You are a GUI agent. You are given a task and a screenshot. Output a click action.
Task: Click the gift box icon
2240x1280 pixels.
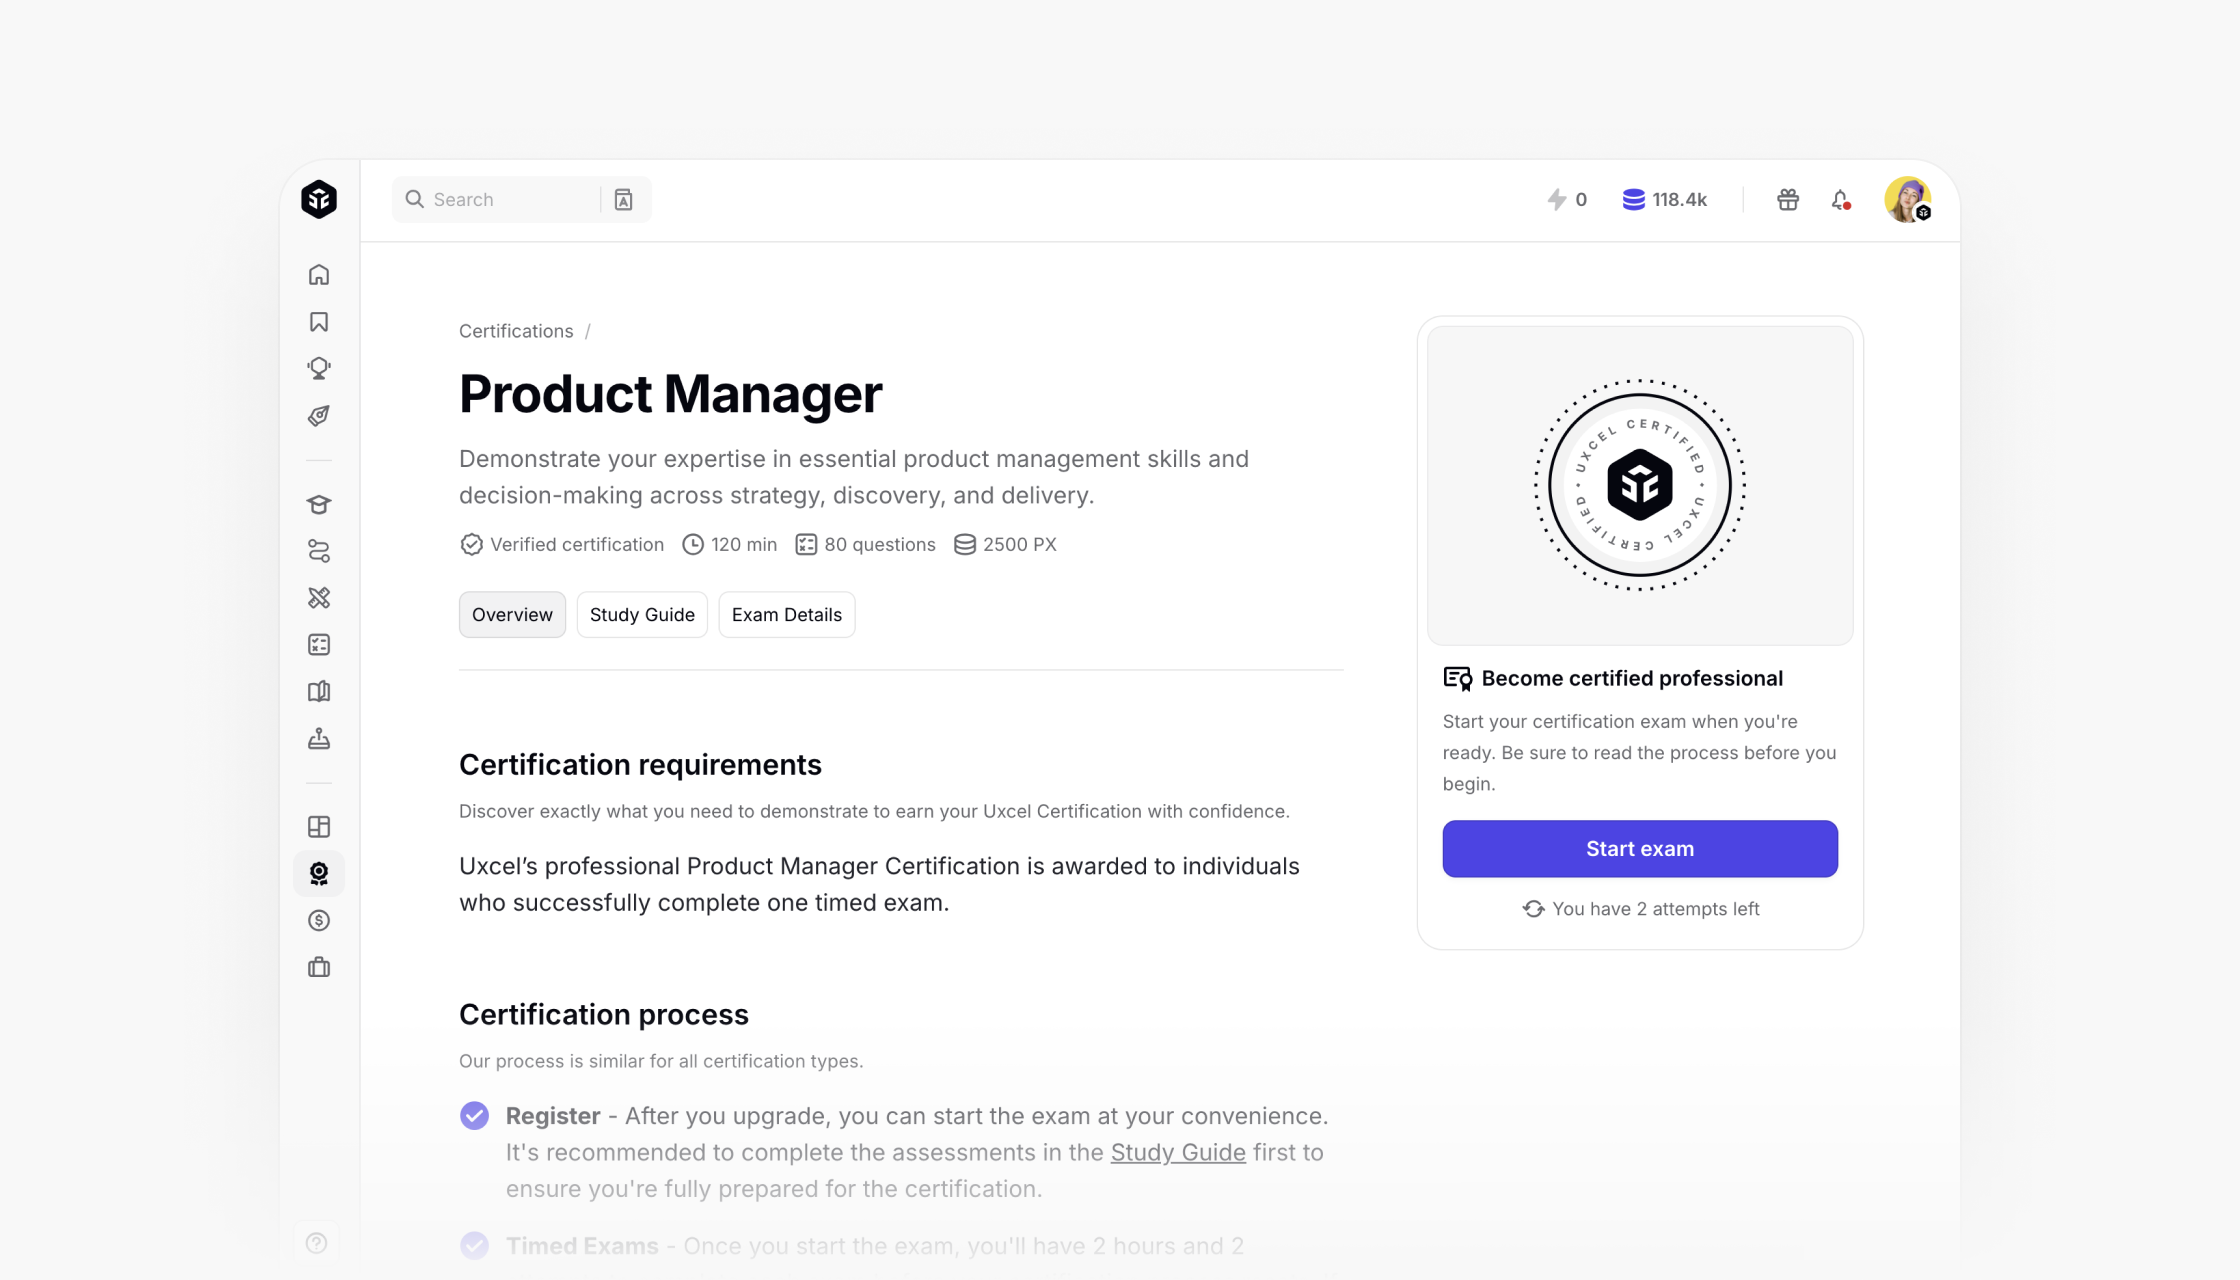(1788, 200)
